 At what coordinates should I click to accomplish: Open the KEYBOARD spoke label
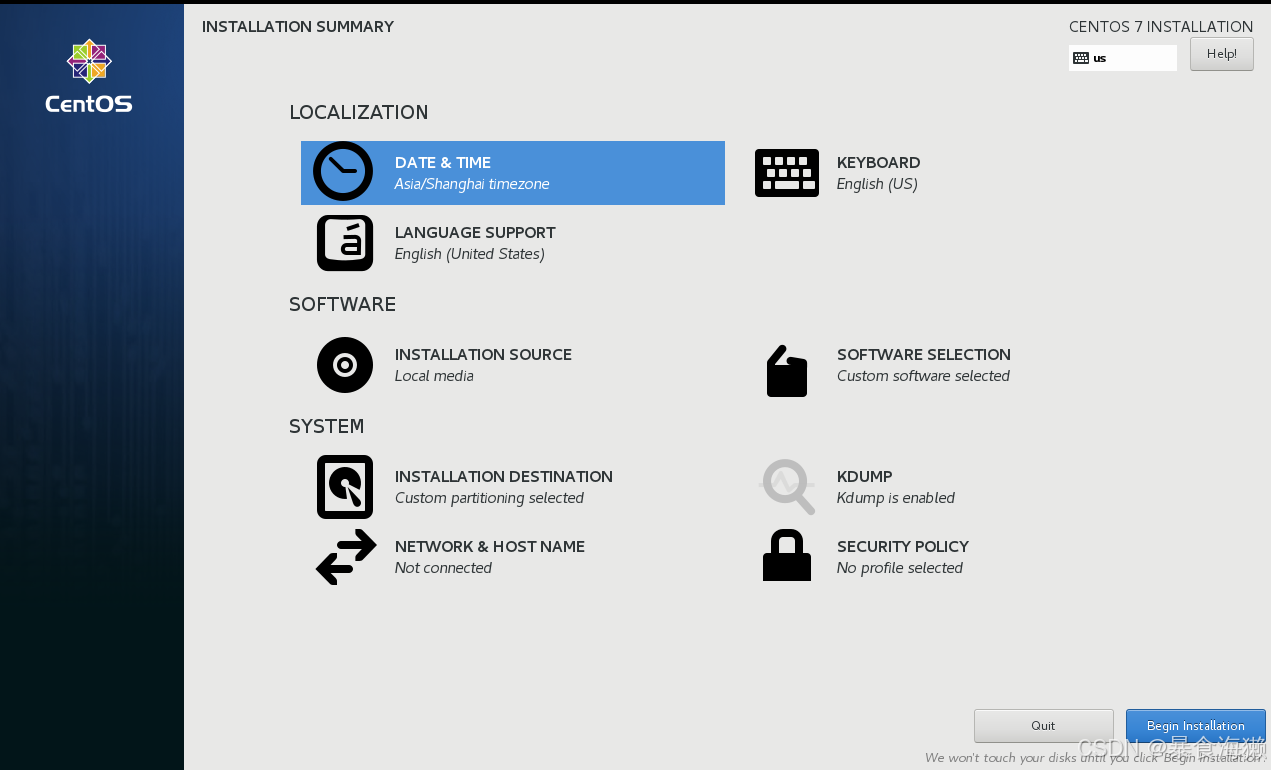879,162
